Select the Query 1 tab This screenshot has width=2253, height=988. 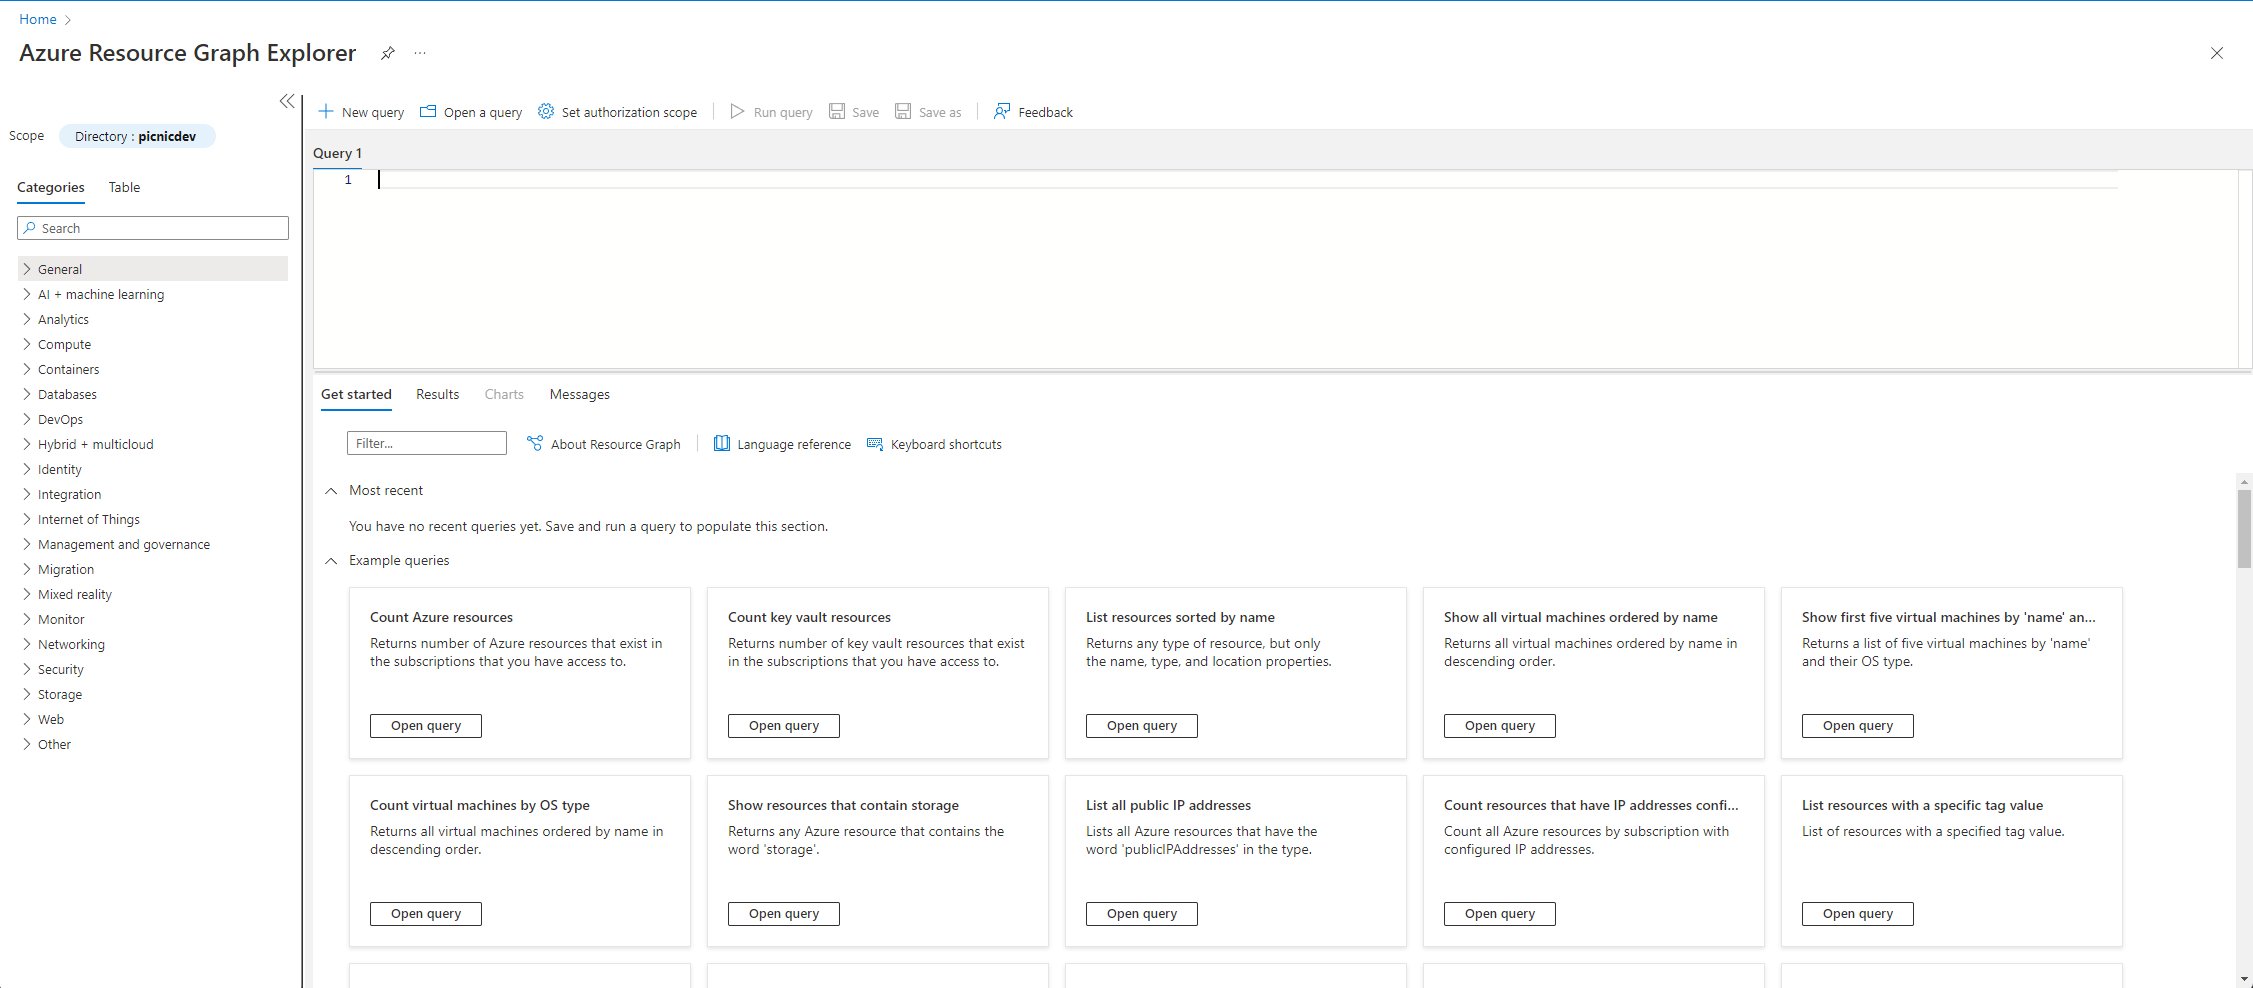tap(337, 153)
